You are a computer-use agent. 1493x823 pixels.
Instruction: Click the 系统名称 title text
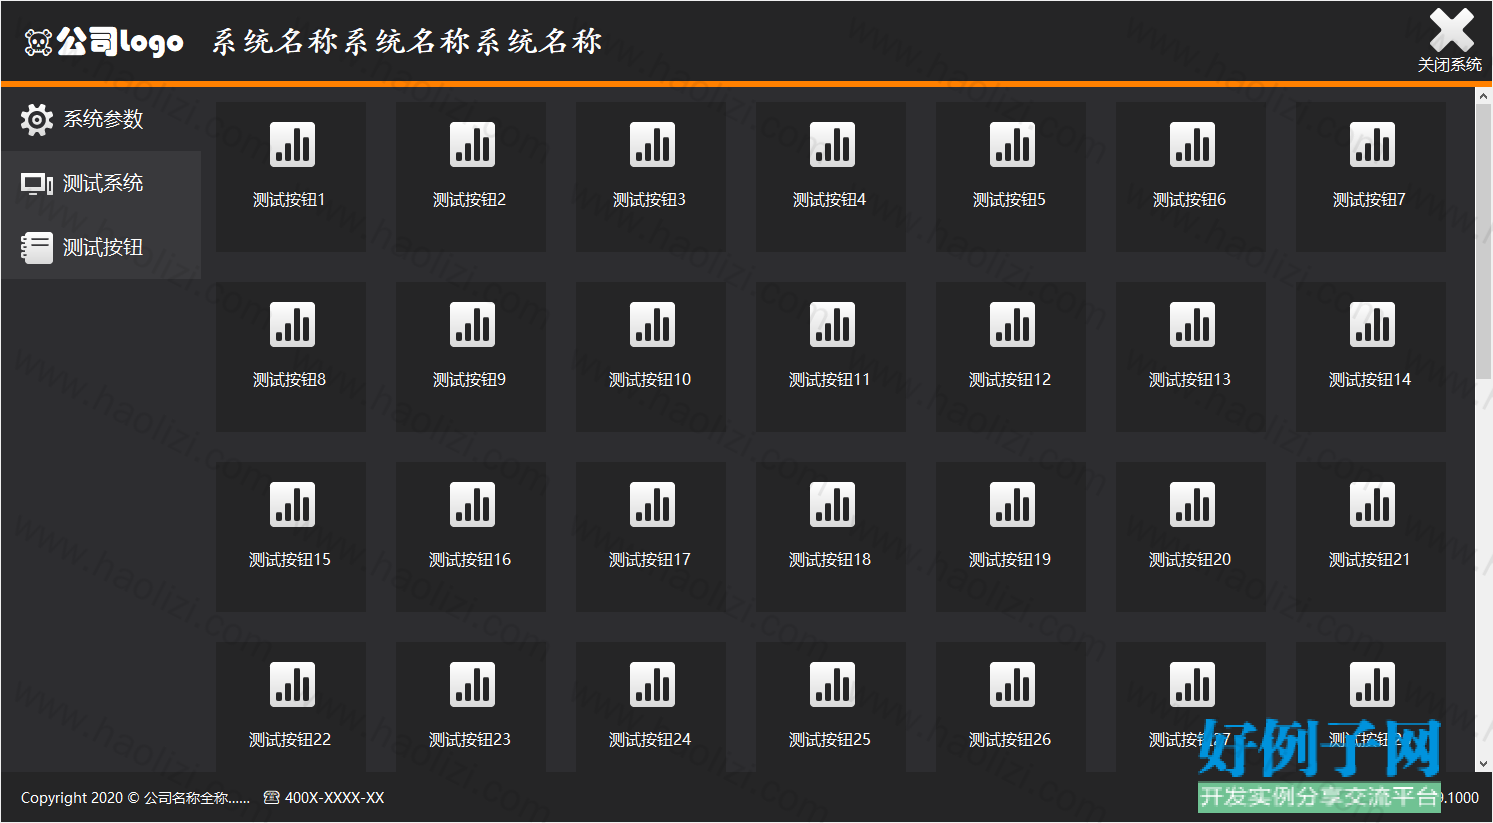[x=406, y=41]
